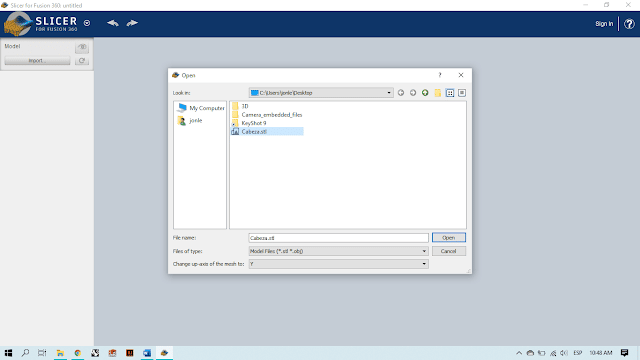This screenshot has height=360, width=640.
Task: Open File Explorer from taskbar
Action: coord(60,353)
